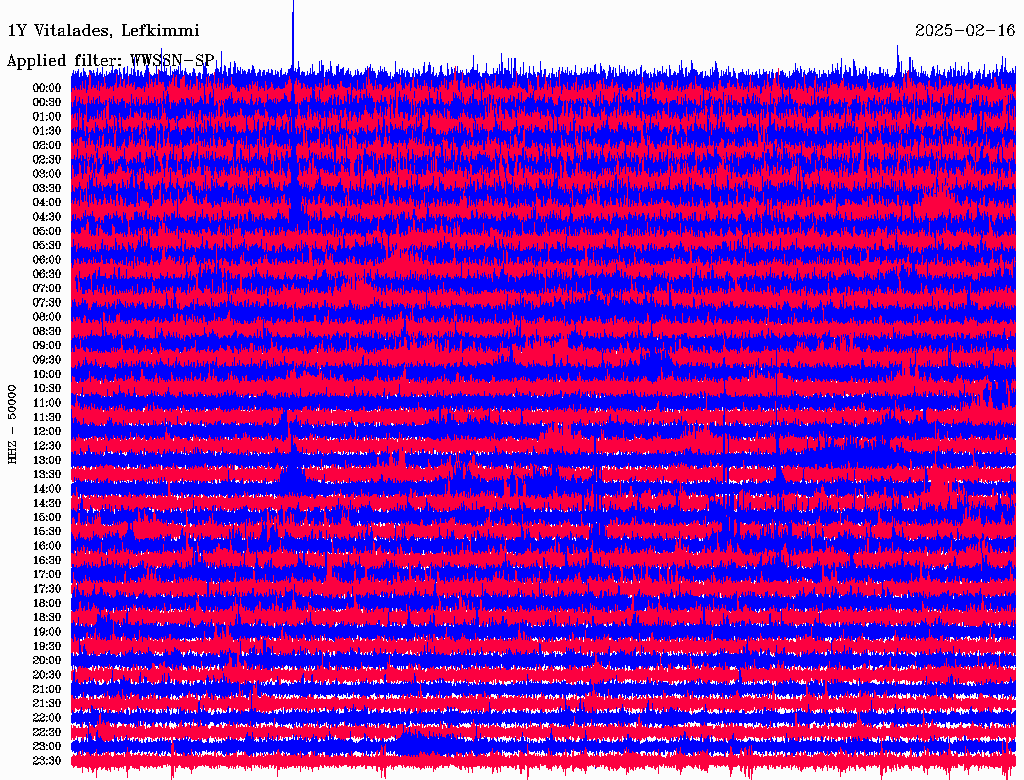This screenshot has width=1024, height=780.
Task: Select the 08:00 time label
Action: 47,317
